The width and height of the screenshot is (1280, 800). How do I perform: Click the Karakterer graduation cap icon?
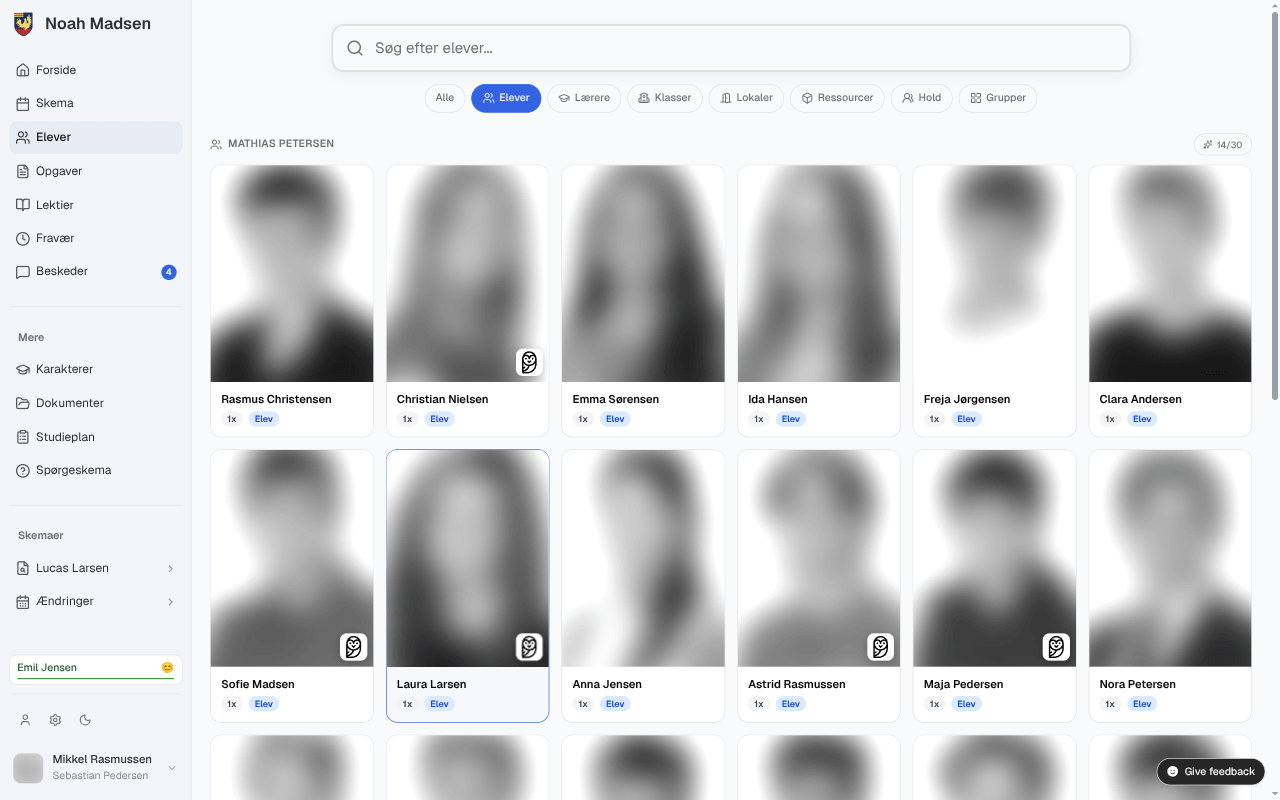coord(23,369)
